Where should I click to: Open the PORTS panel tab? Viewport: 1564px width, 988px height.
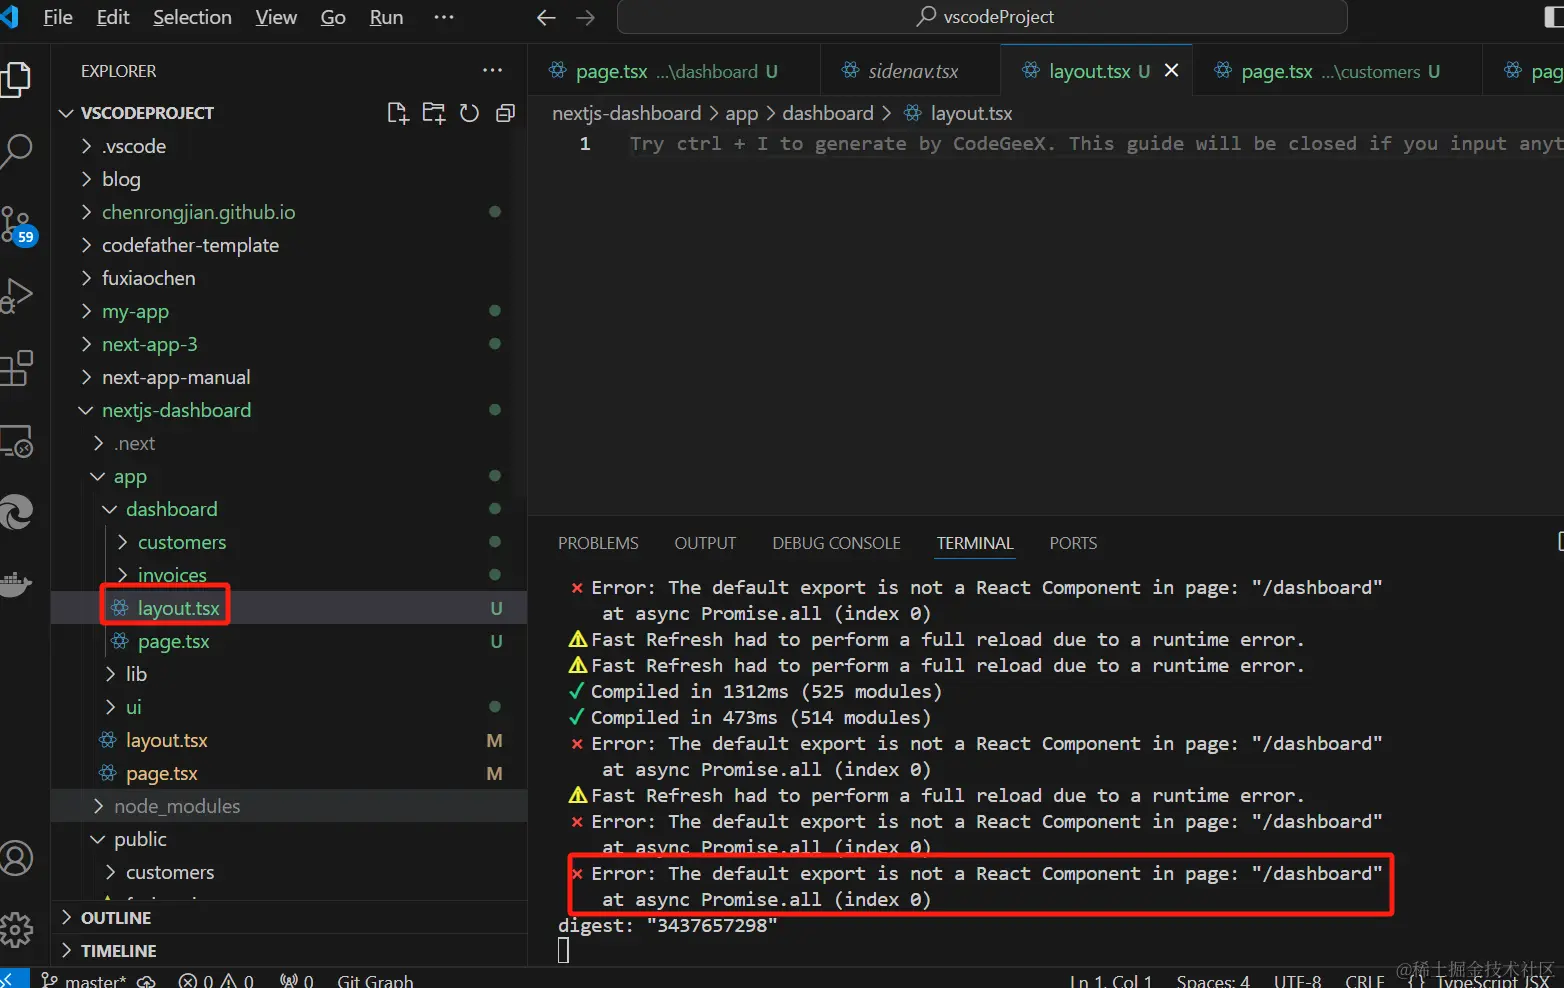[1073, 543]
